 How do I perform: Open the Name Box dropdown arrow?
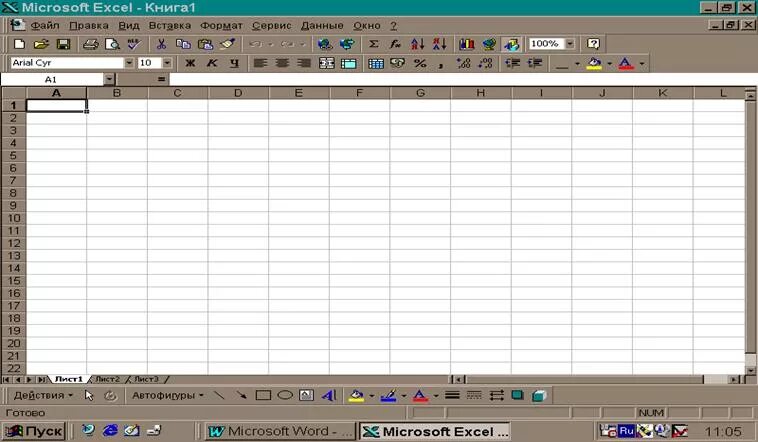[110, 79]
